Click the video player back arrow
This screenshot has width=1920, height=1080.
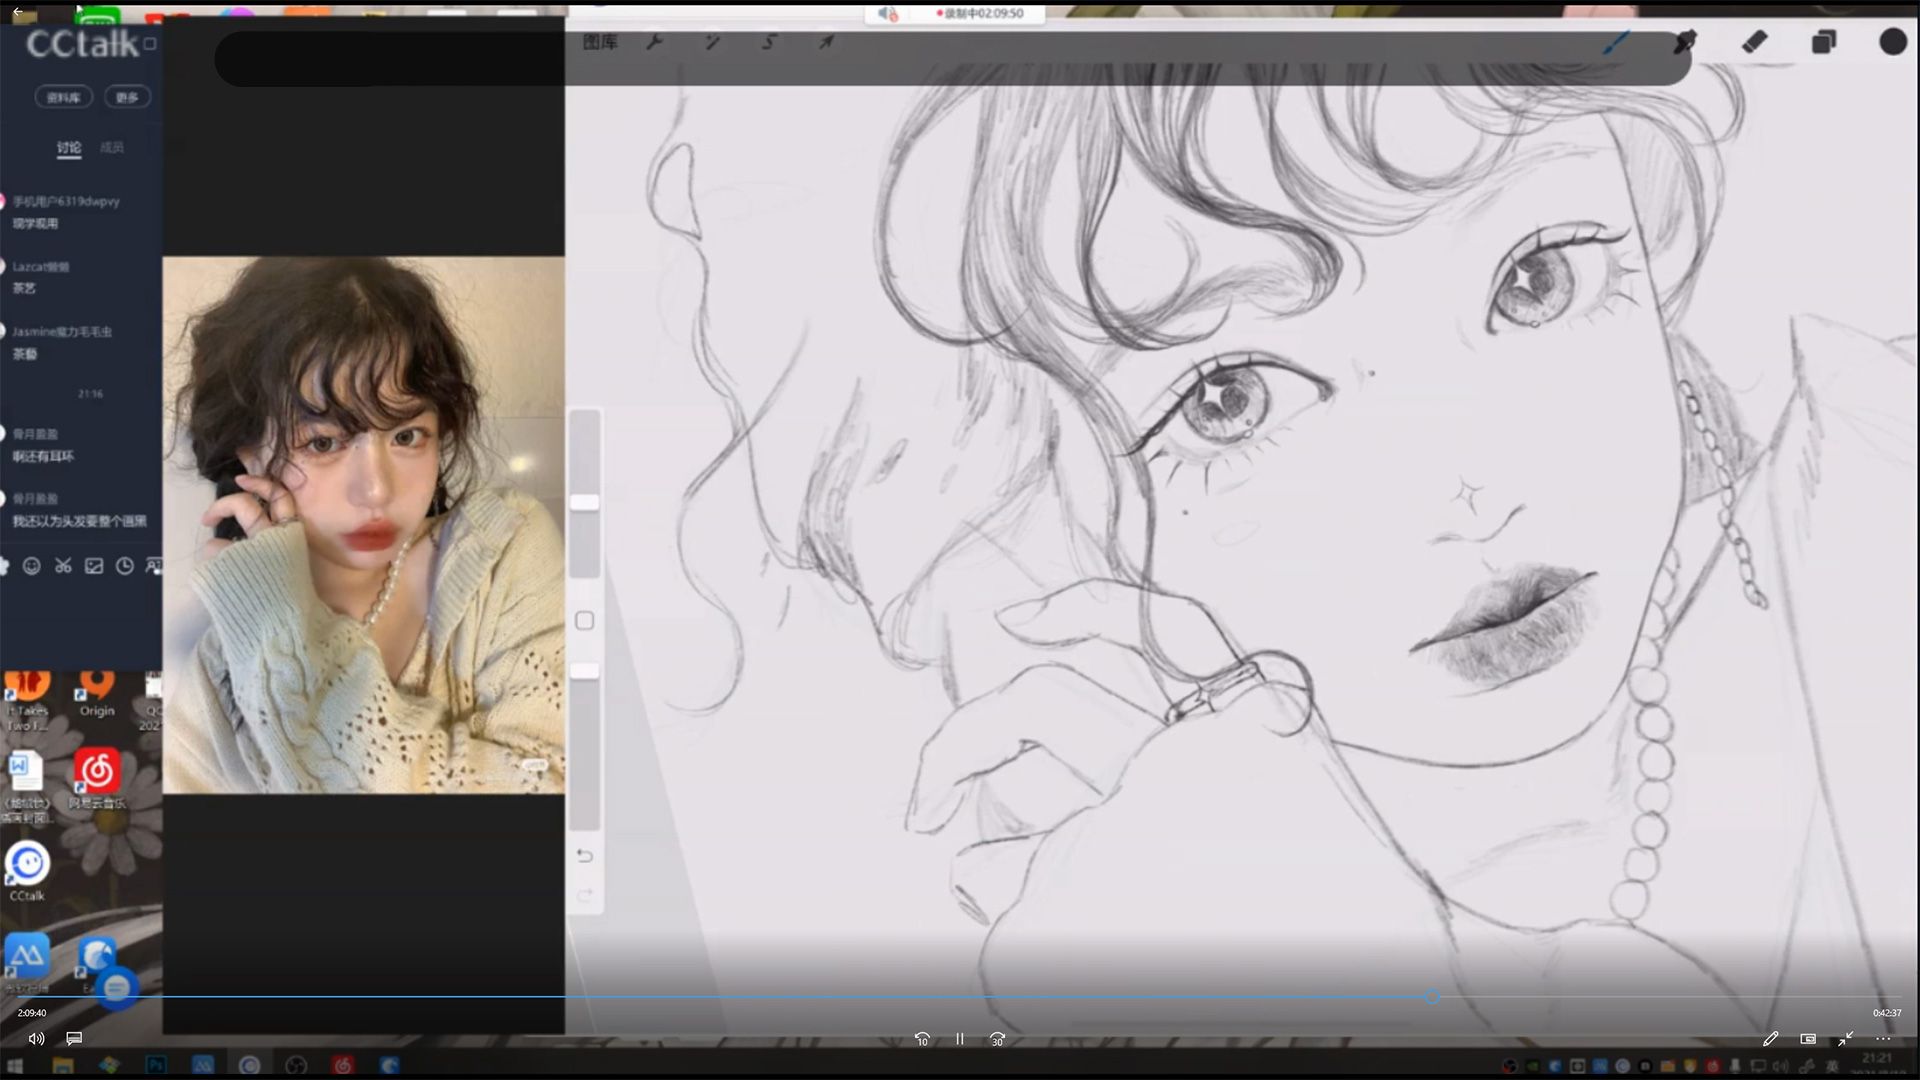tap(17, 12)
